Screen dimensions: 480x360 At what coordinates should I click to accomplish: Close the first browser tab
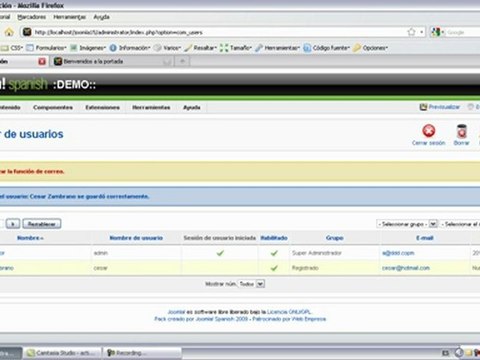[42, 61]
